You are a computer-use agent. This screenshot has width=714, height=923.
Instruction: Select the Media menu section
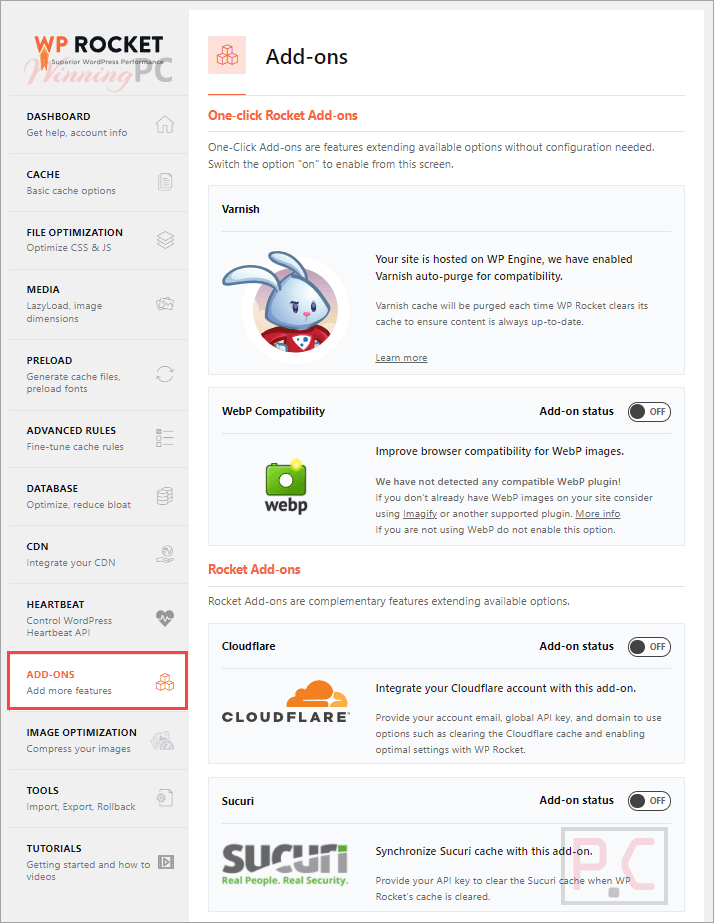[x=99, y=304]
